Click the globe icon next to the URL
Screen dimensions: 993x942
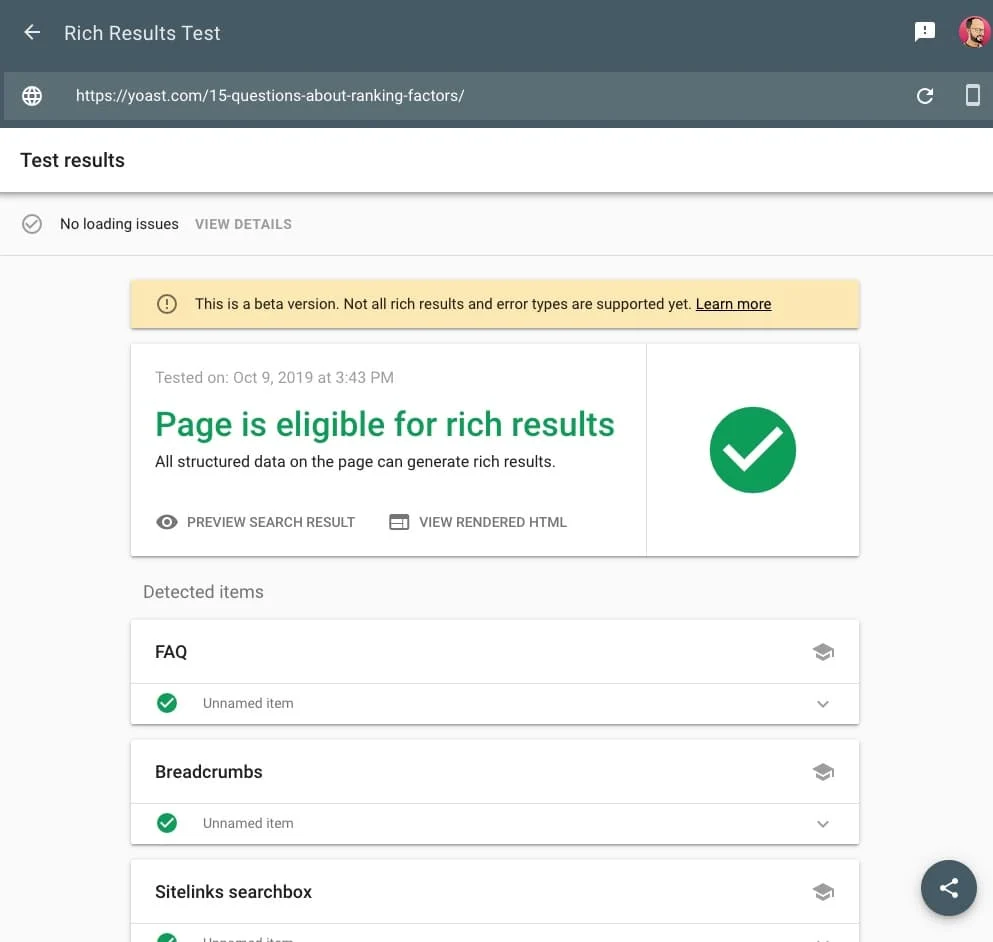point(31,95)
